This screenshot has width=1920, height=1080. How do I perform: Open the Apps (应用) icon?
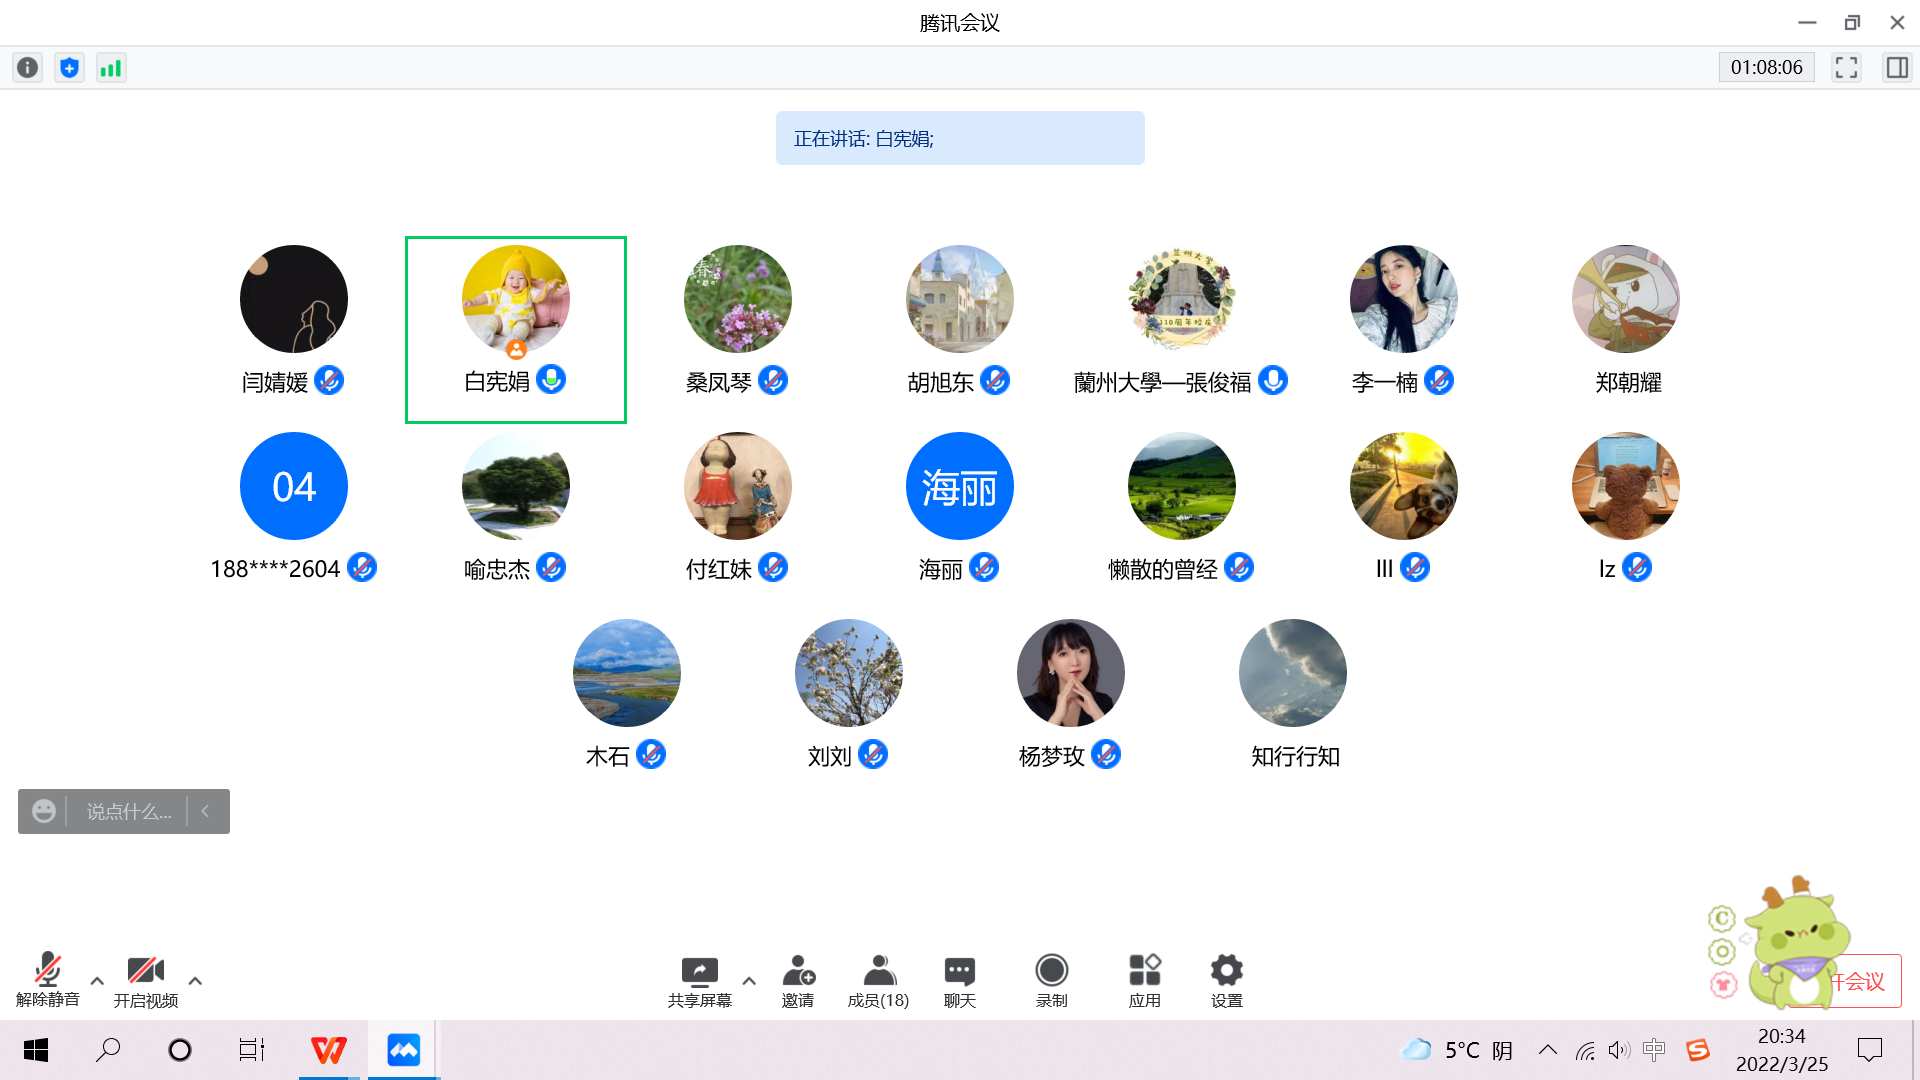coord(1144,971)
